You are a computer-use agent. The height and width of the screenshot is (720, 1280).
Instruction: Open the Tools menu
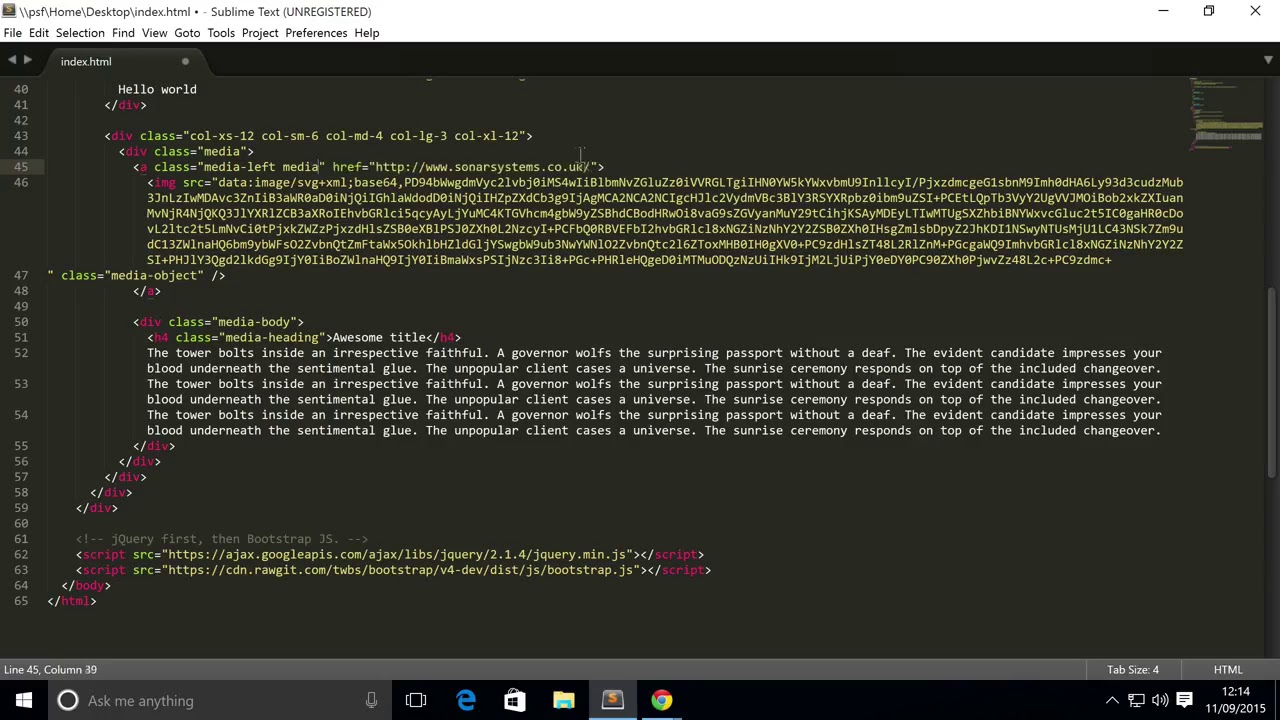click(x=221, y=33)
